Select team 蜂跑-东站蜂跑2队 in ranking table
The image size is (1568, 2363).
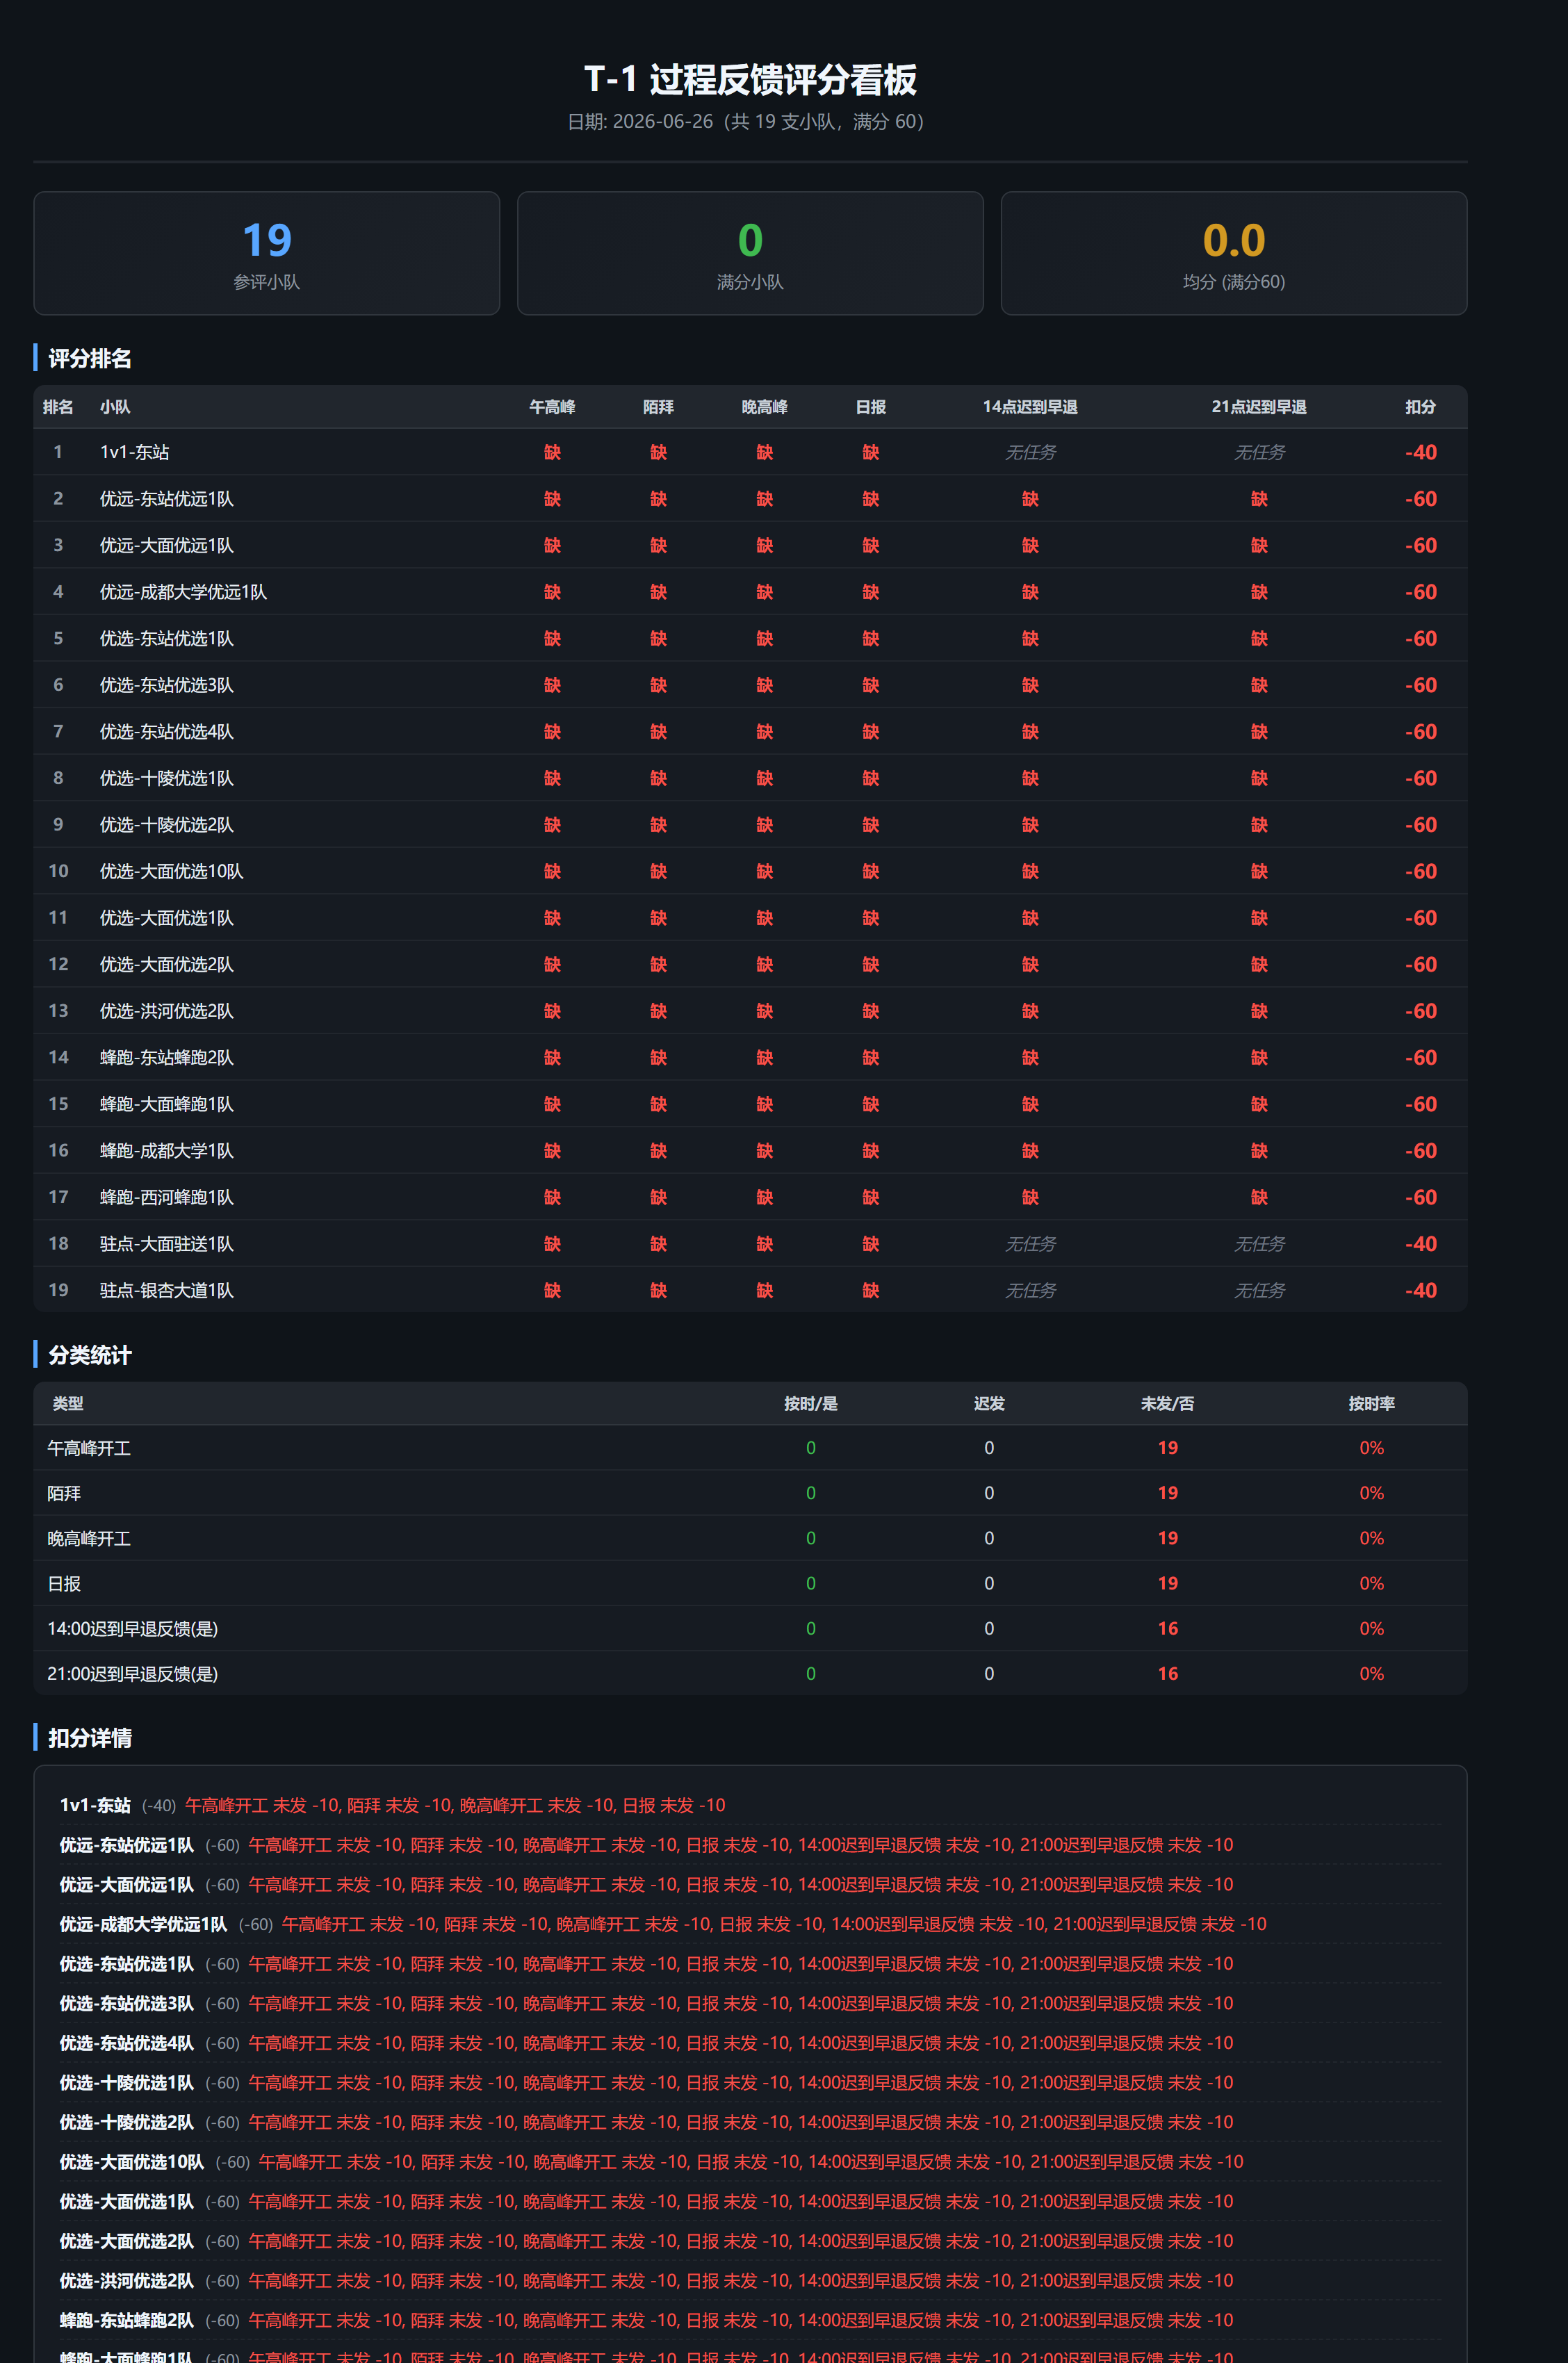pos(167,1057)
